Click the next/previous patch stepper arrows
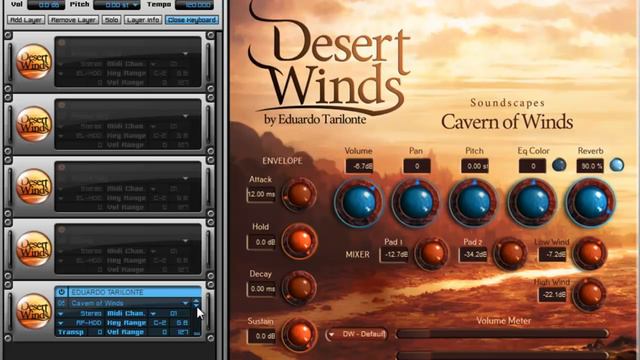 pyautogui.click(x=196, y=303)
